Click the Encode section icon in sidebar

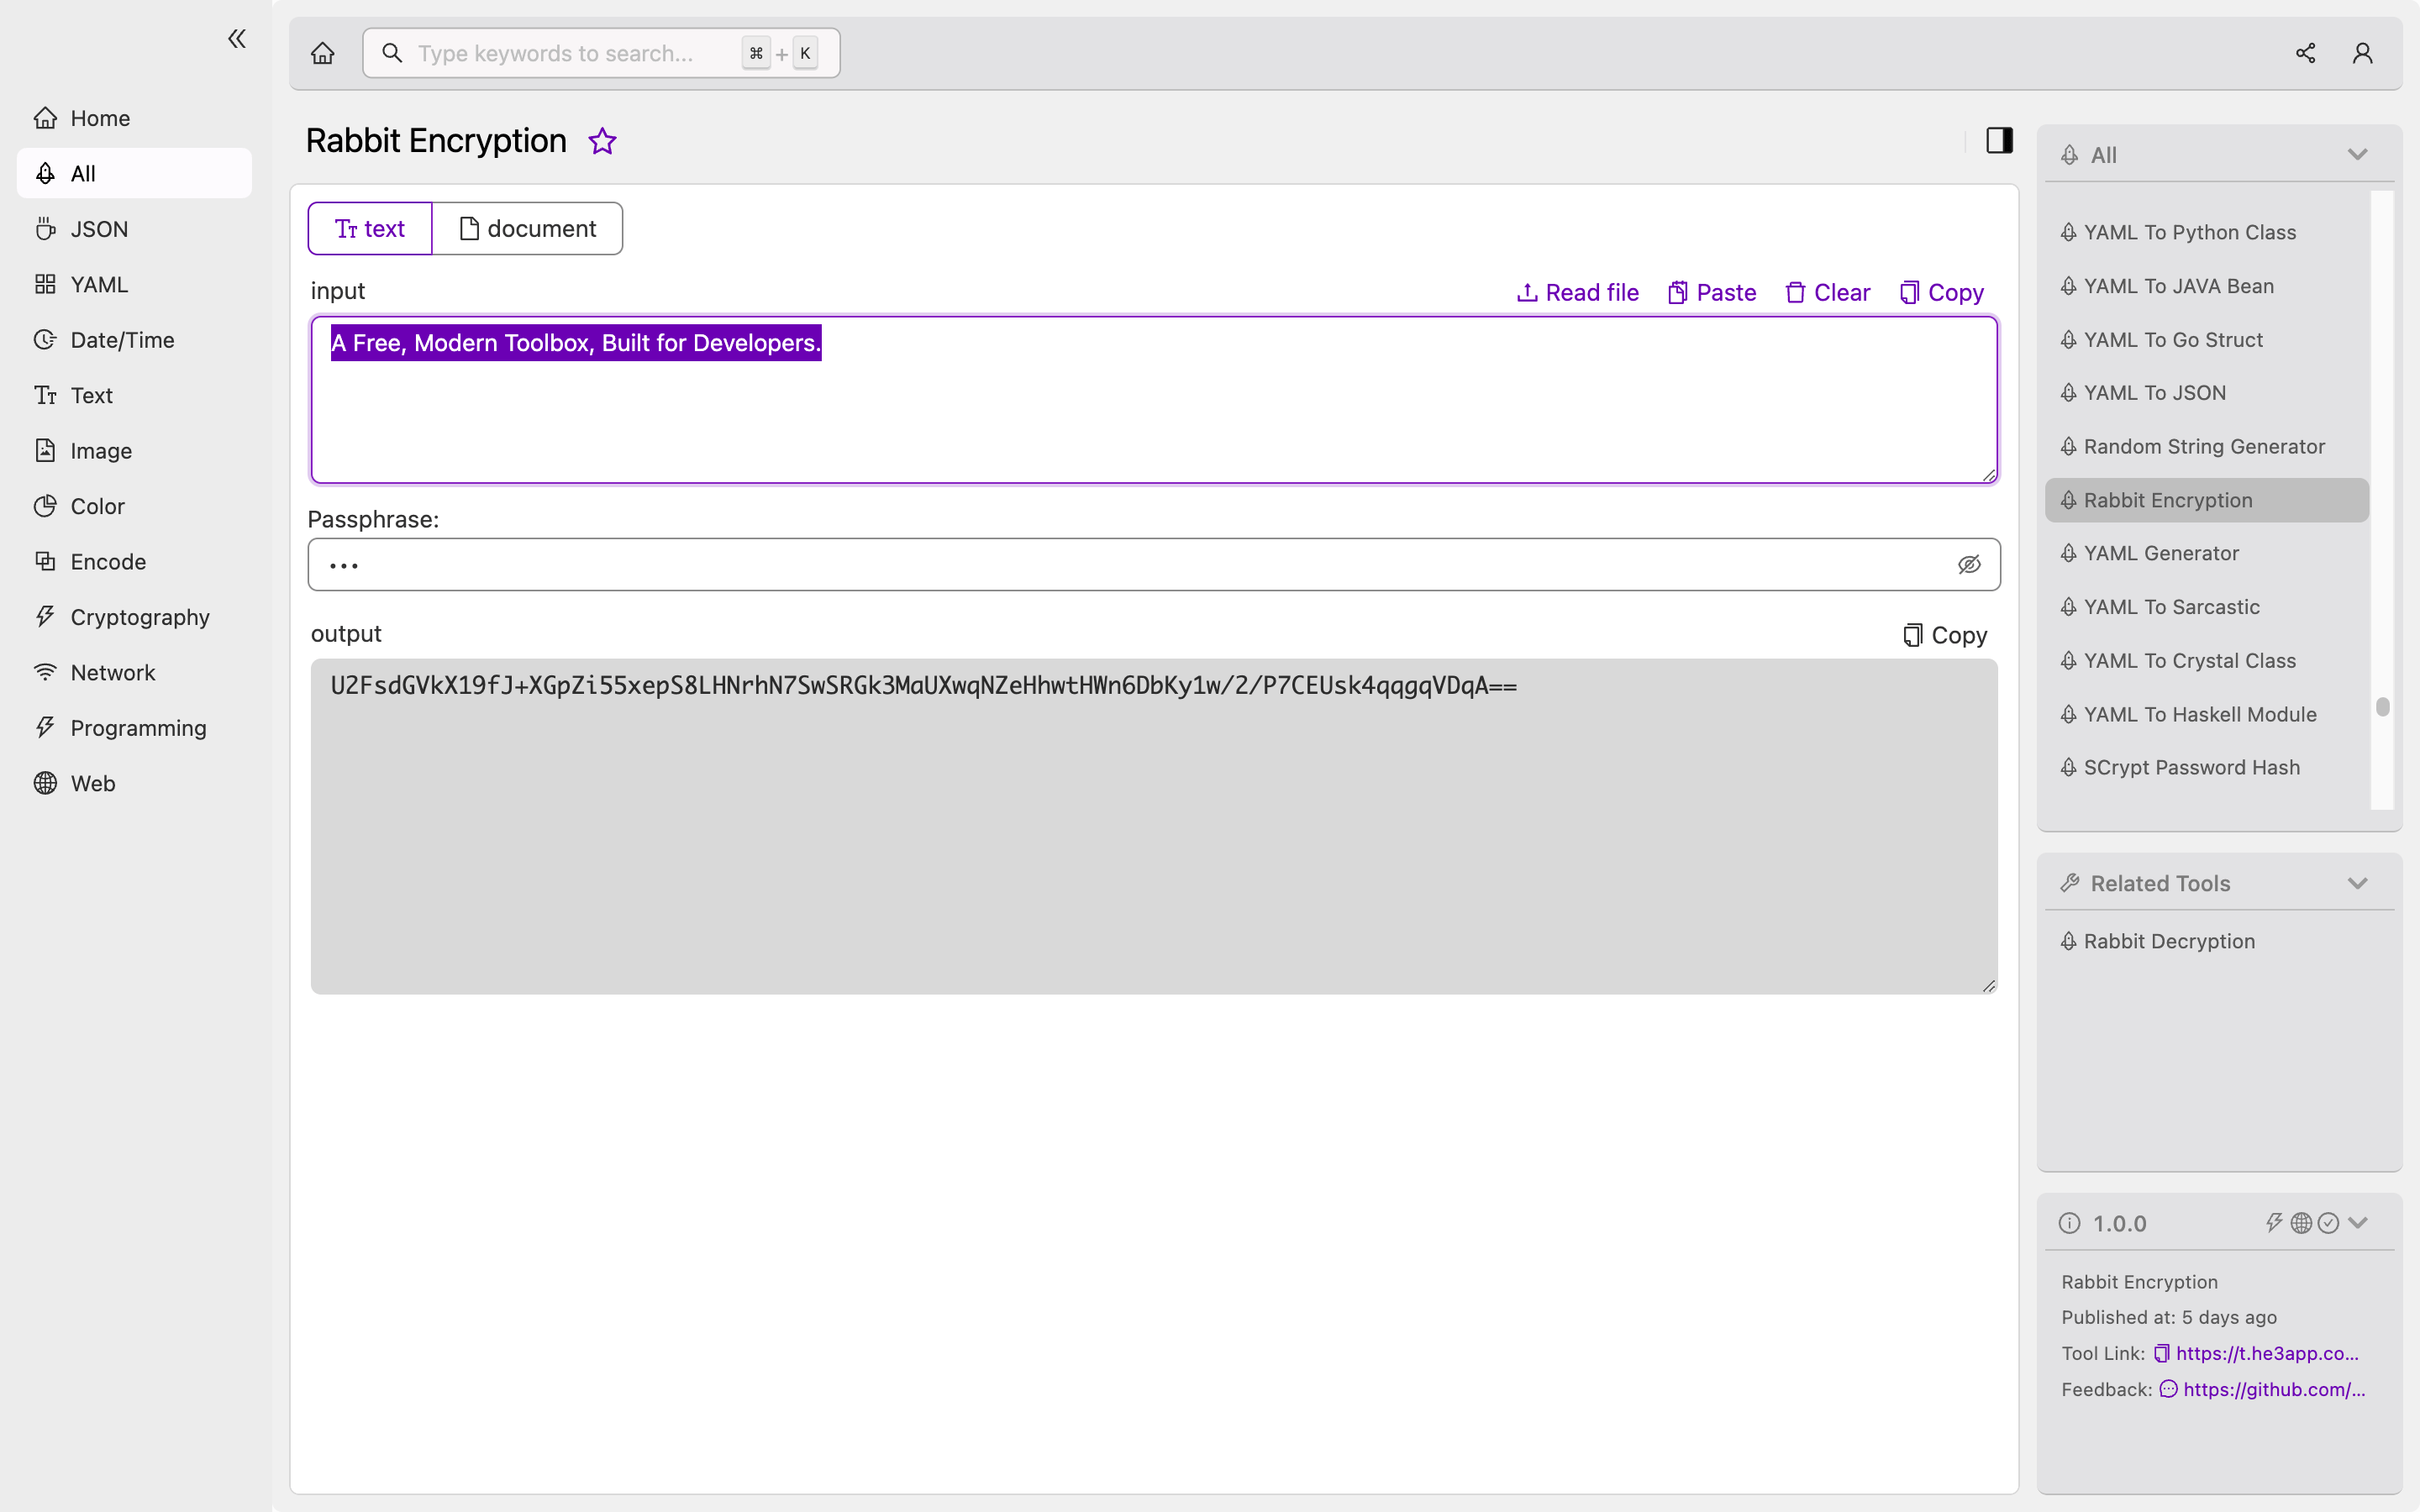(x=44, y=561)
